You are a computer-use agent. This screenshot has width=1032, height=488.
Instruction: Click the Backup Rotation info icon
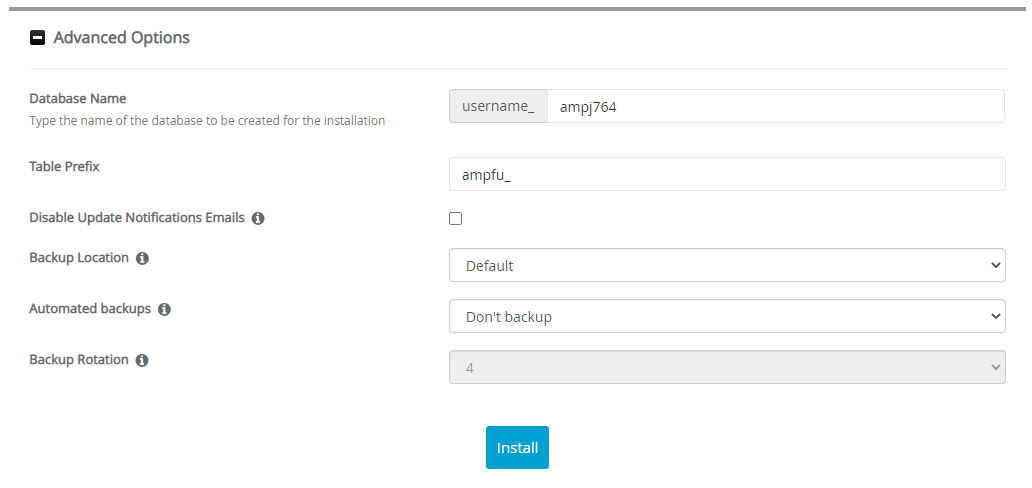tap(142, 360)
